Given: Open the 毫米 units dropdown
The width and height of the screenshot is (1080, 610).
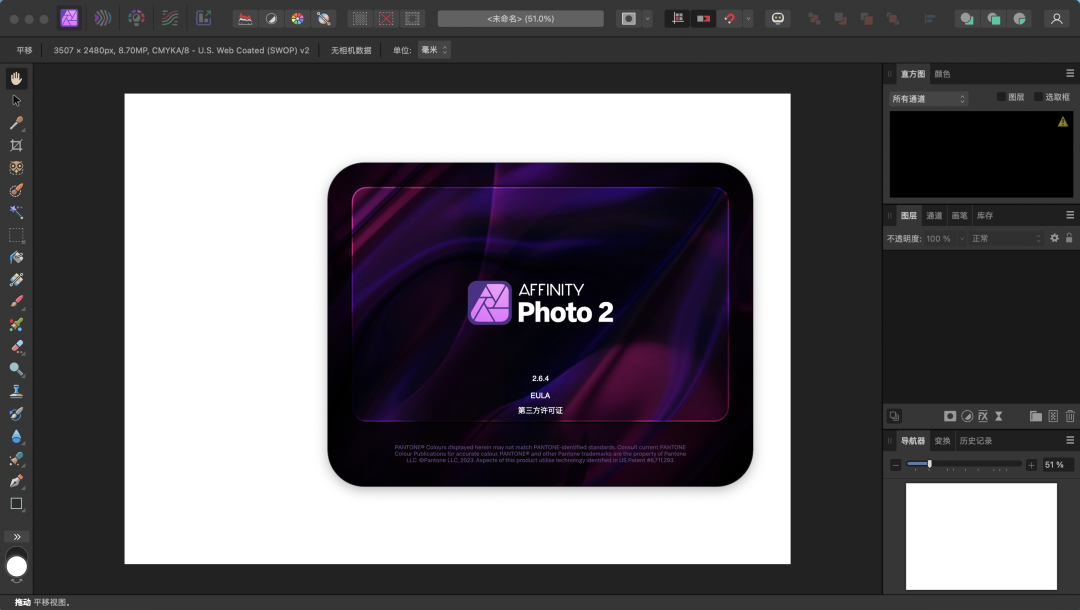Looking at the screenshot, I should [433, 50].
